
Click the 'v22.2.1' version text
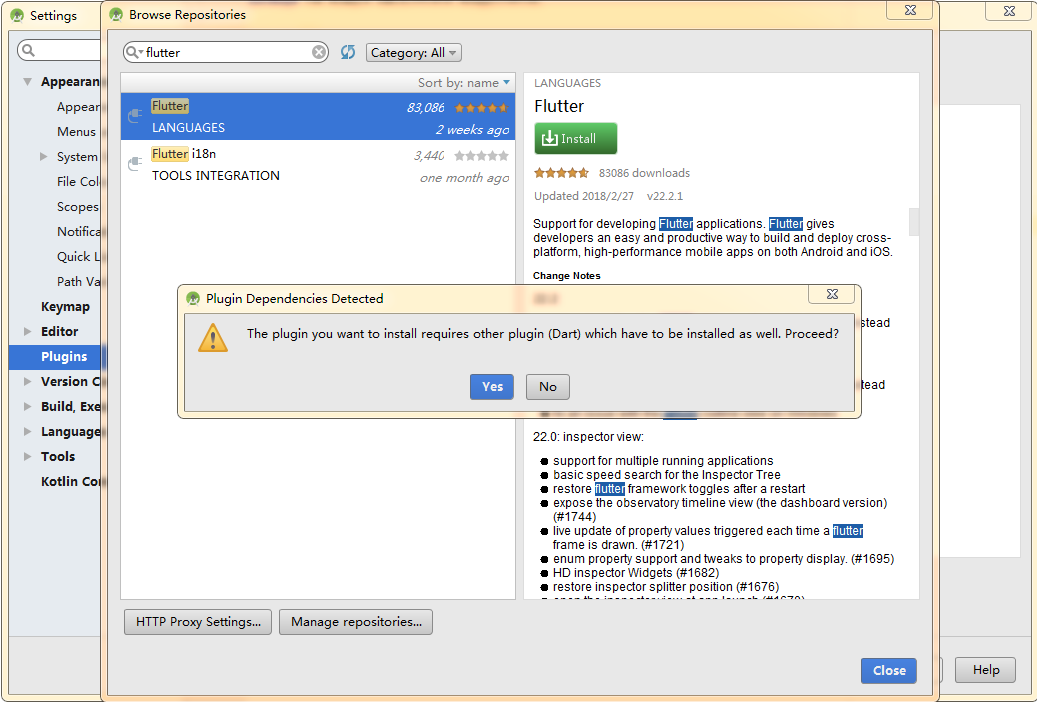click(x=665, y=197)
